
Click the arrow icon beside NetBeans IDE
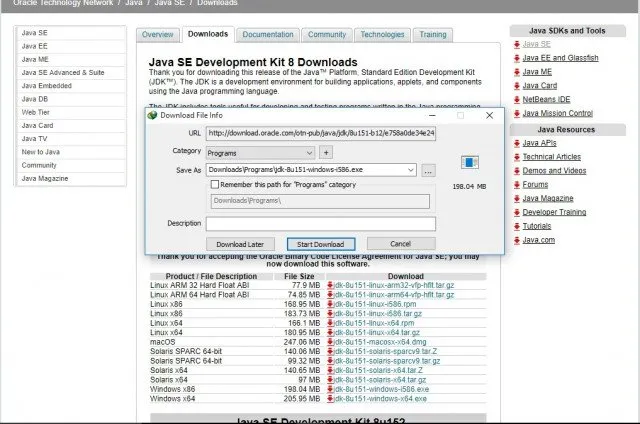point(517,100)
